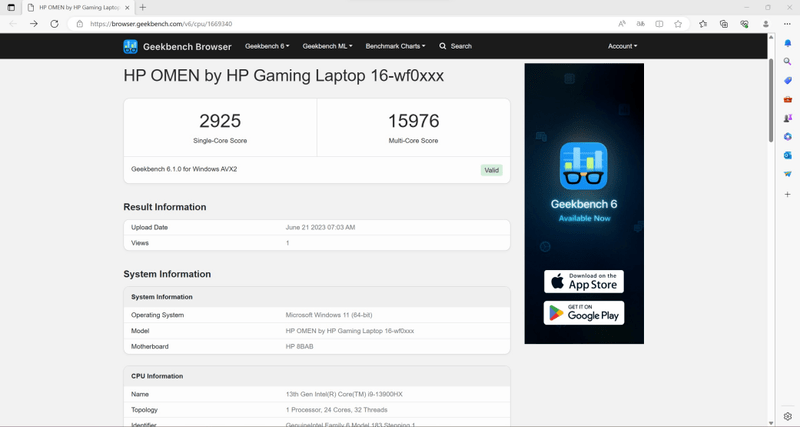Close the HP OMEN browser tab
The height and width of the screenshot is (427, 800).
(127, 8)
